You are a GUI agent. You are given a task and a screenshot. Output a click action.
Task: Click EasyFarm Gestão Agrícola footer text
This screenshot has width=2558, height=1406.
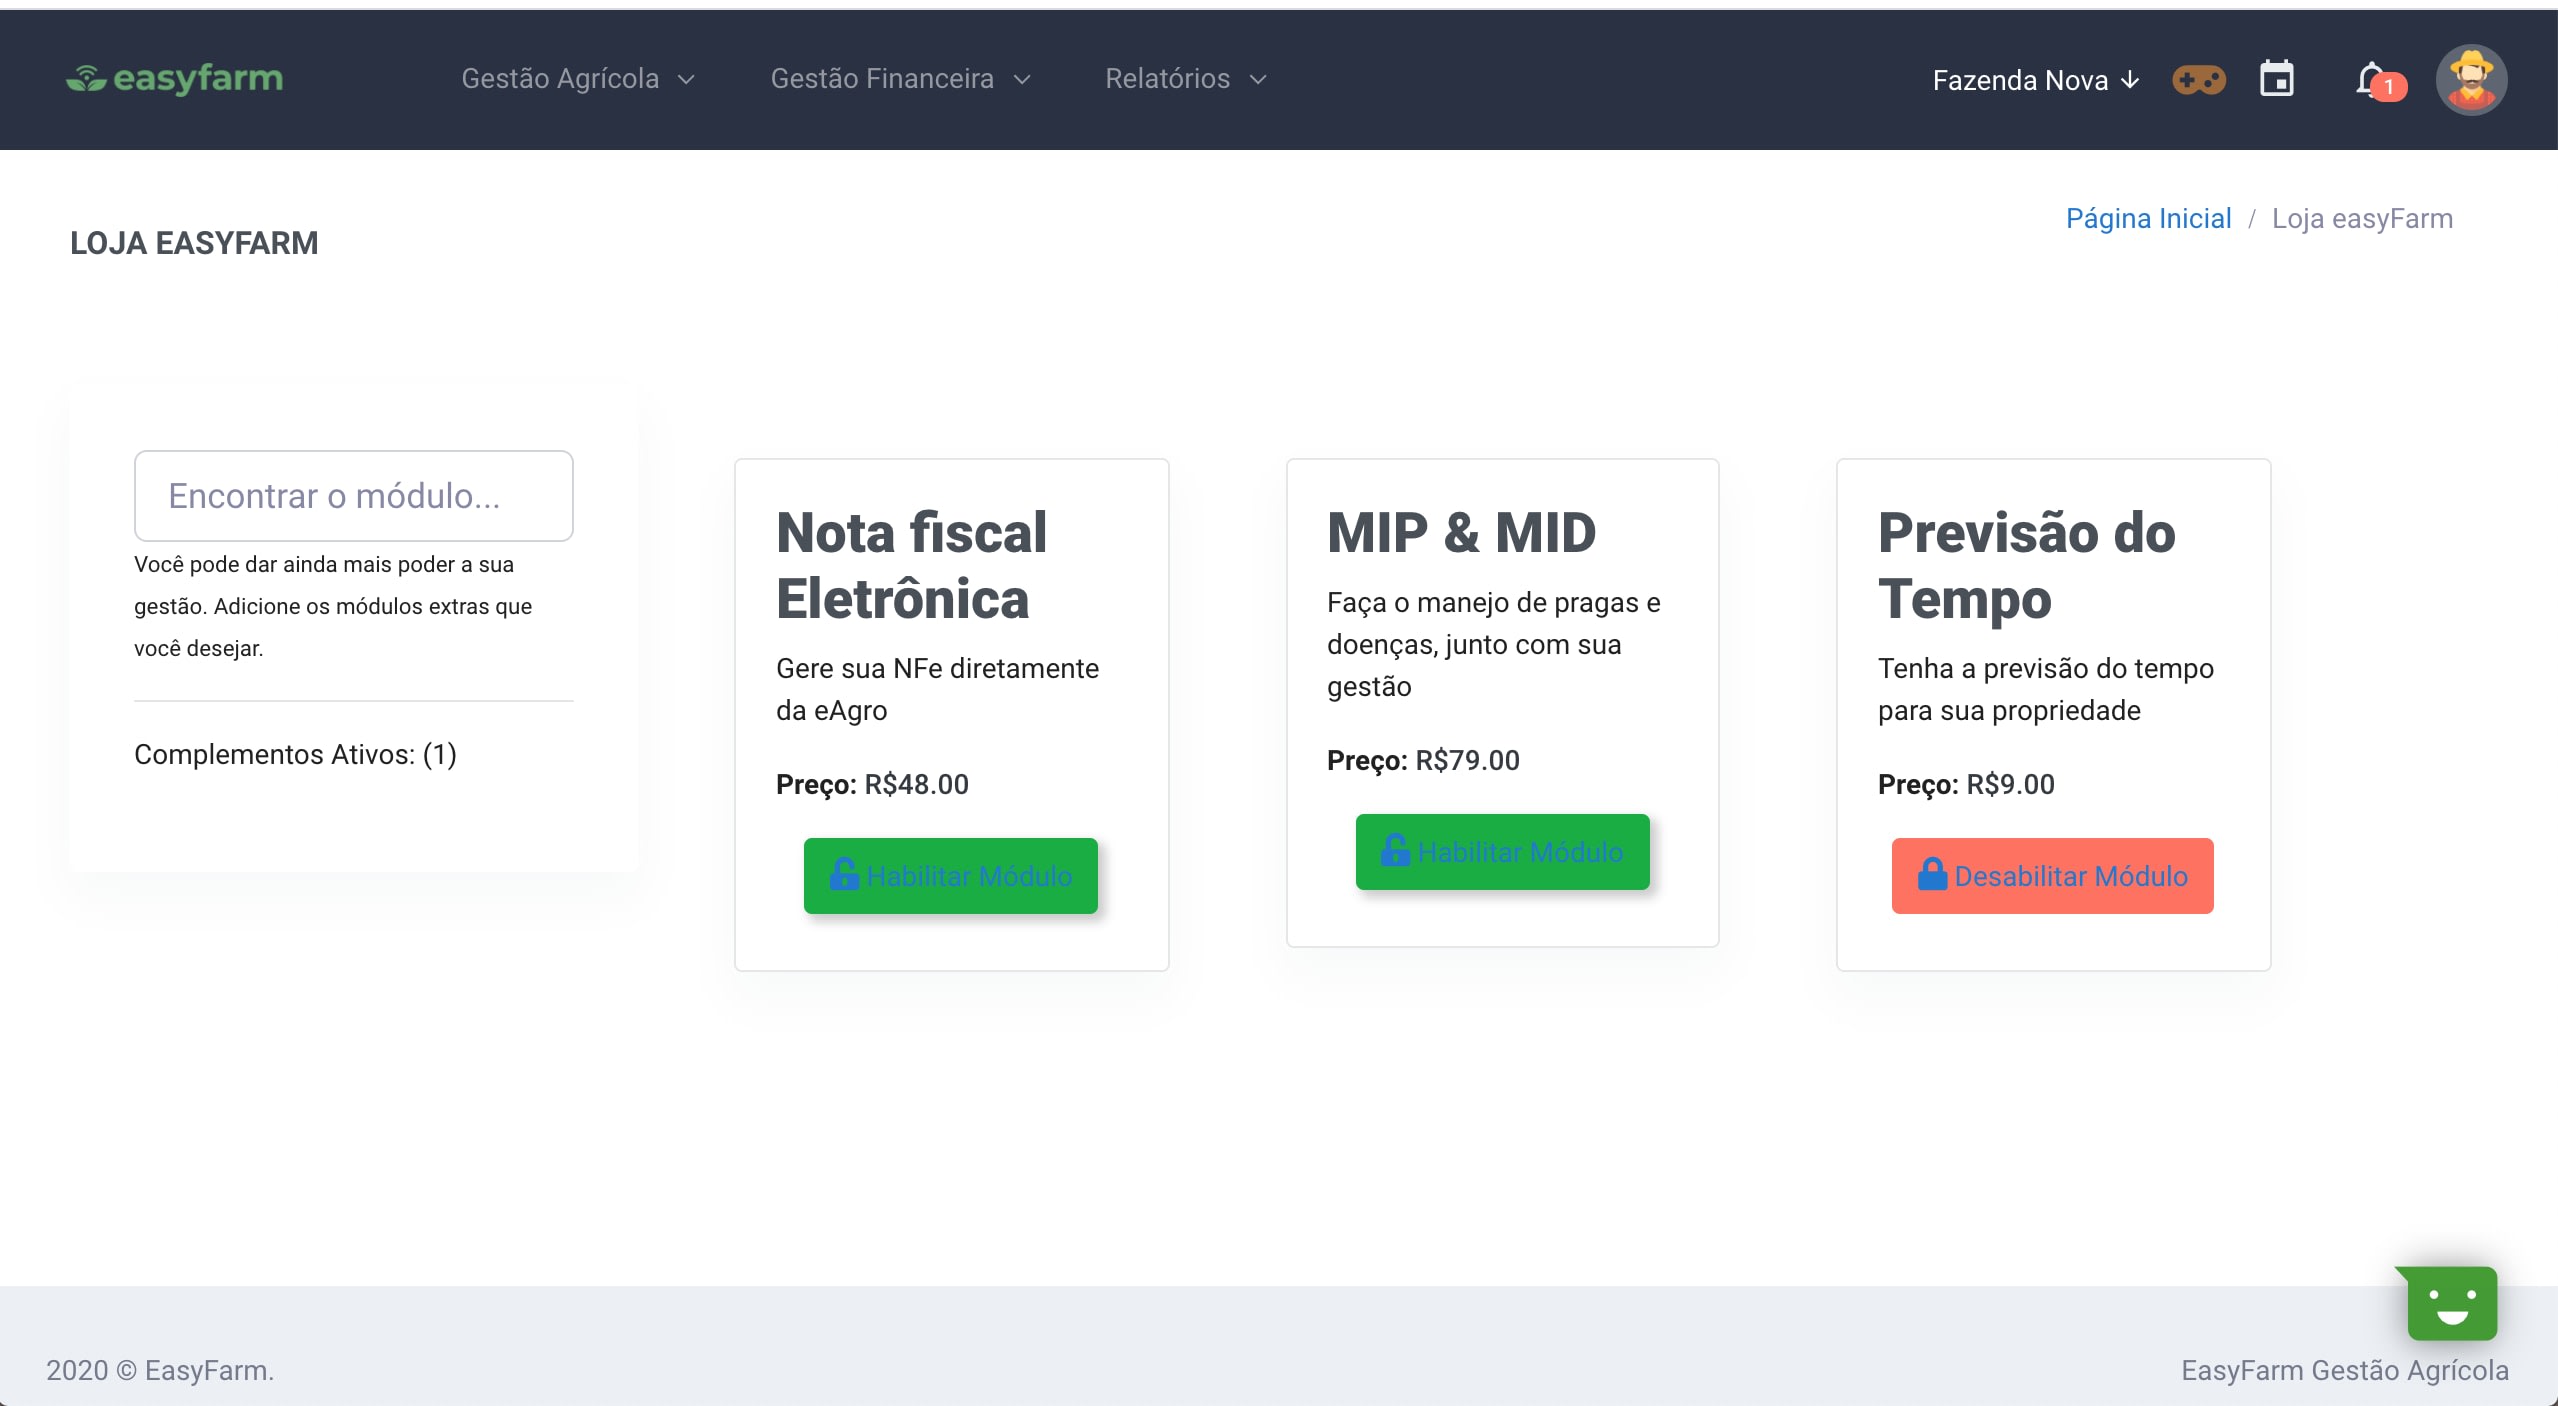(x=2345, y=1370)
